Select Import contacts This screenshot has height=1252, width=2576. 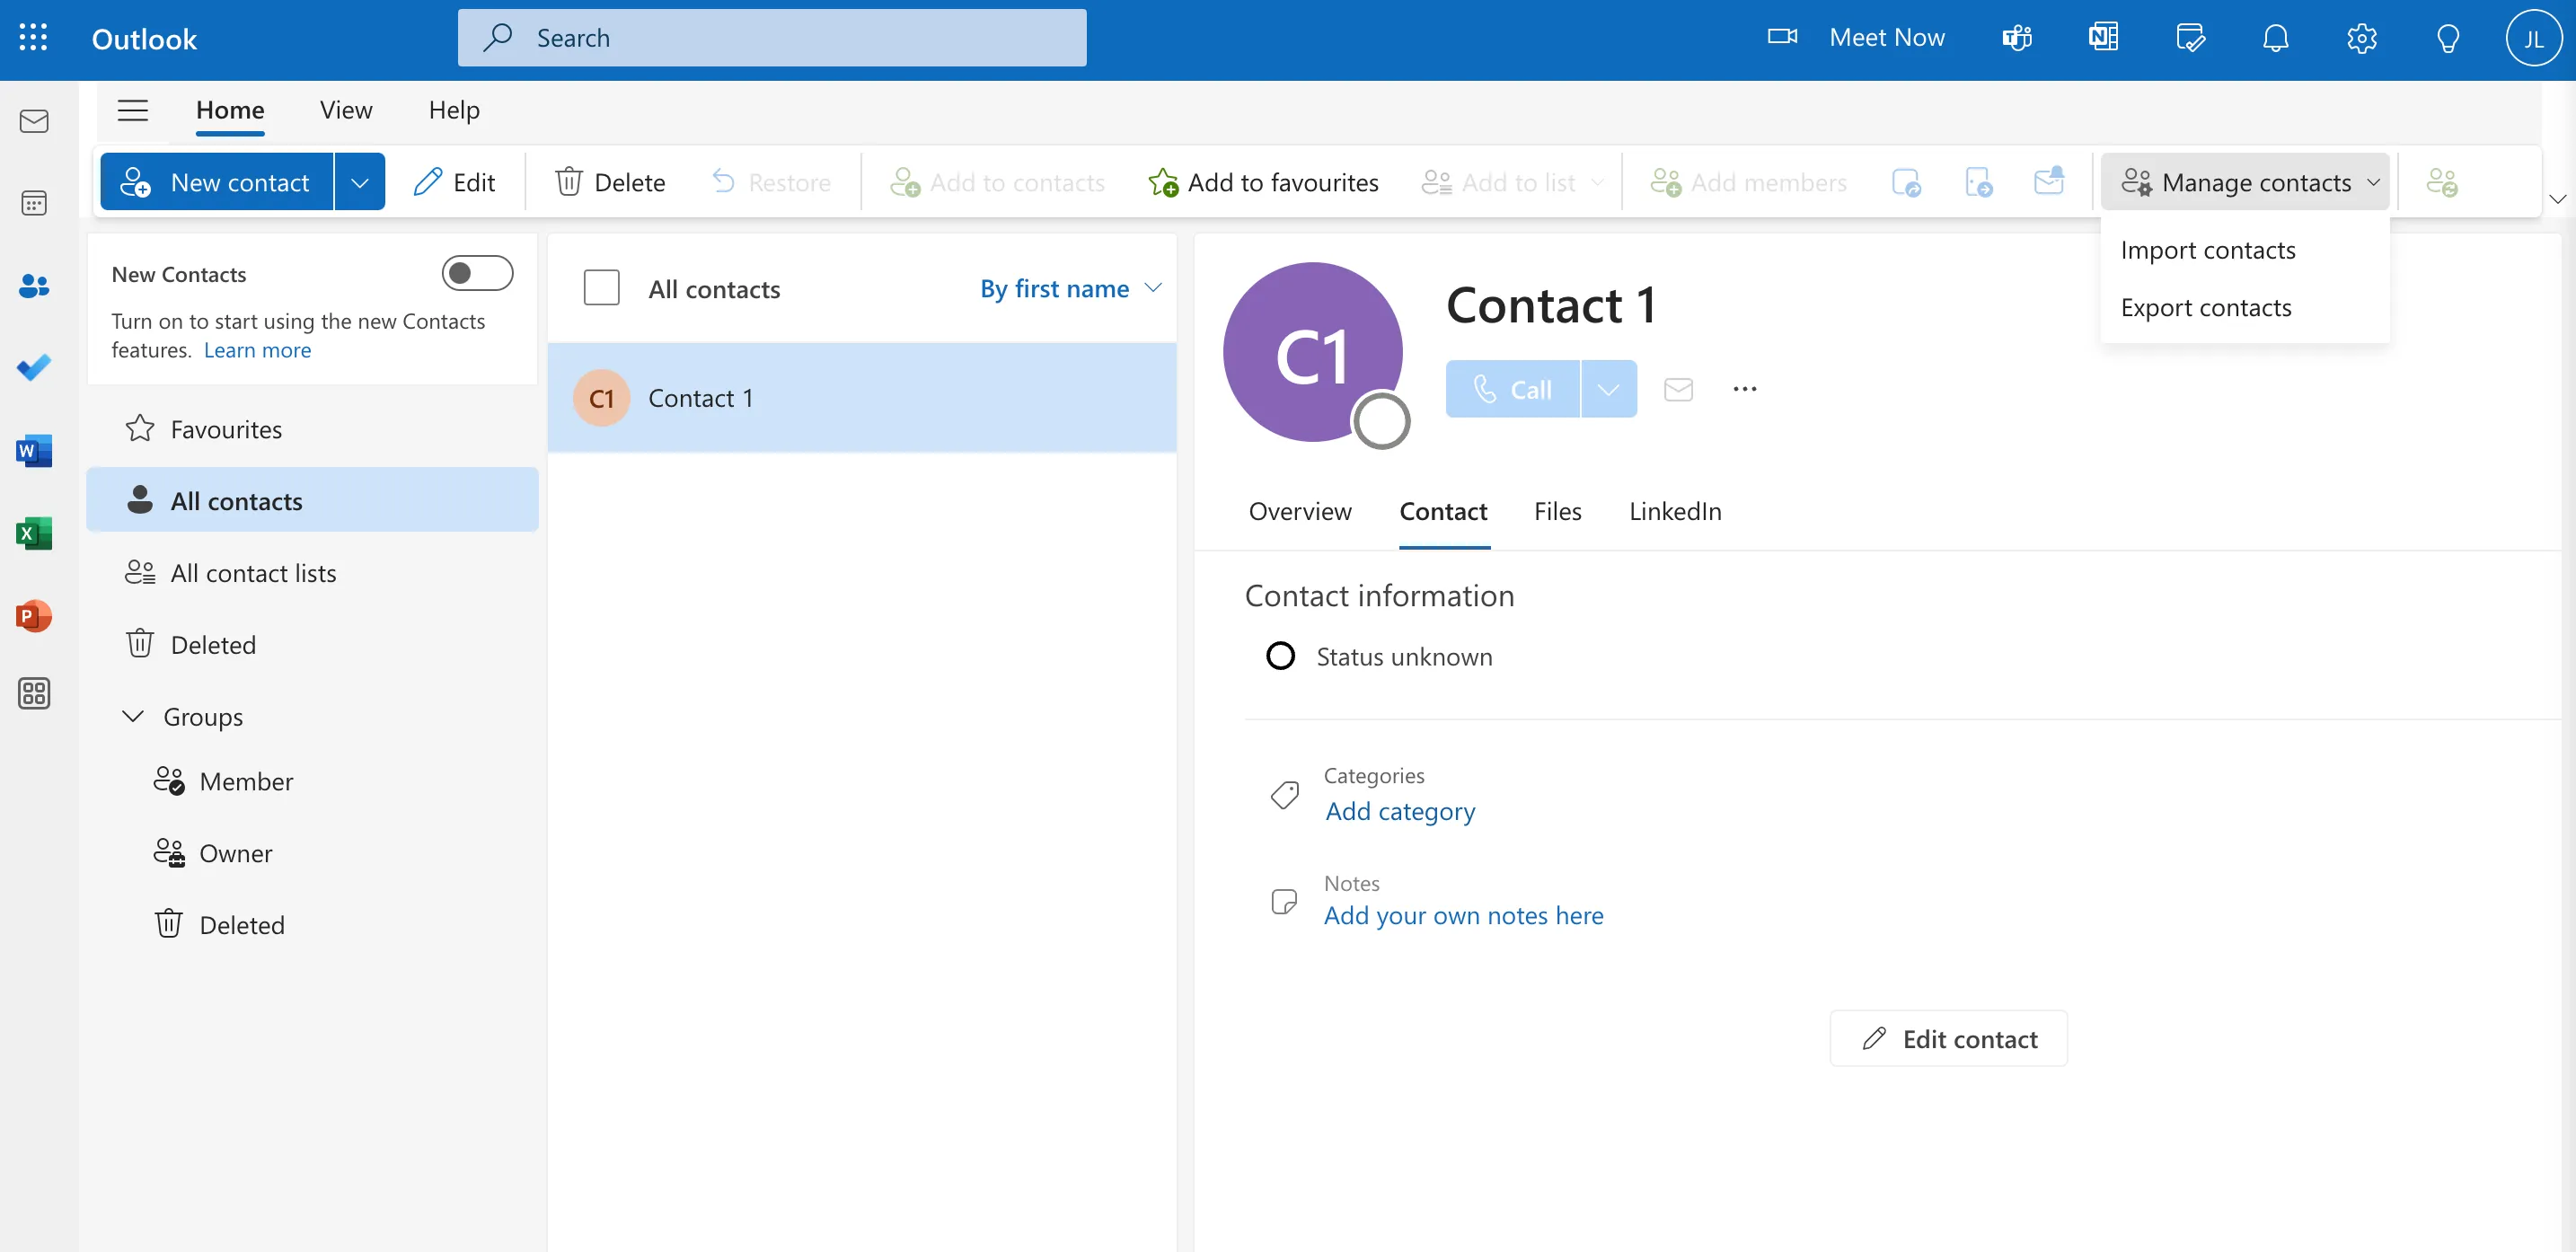[2207, 250]
